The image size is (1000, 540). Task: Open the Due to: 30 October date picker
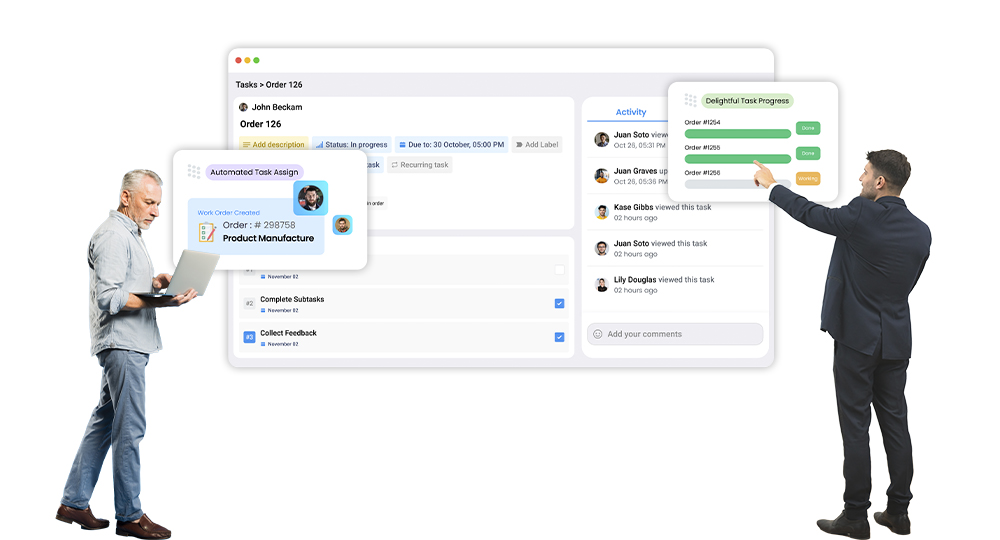(450, 145)
